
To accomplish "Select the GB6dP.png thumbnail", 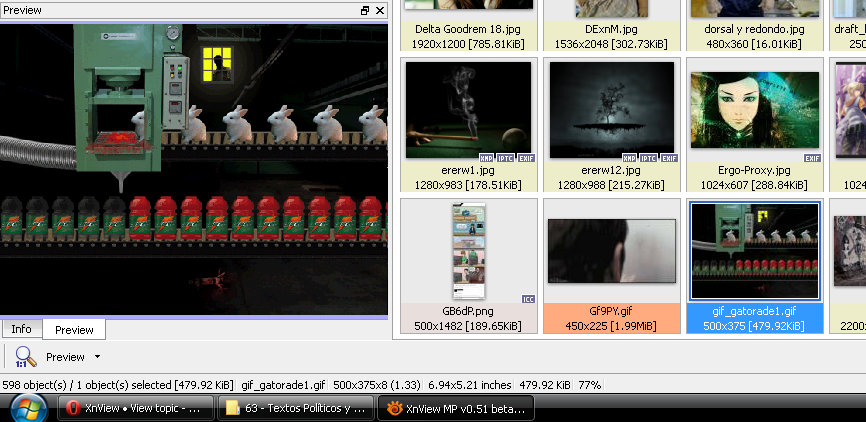I will pos(468,251).
